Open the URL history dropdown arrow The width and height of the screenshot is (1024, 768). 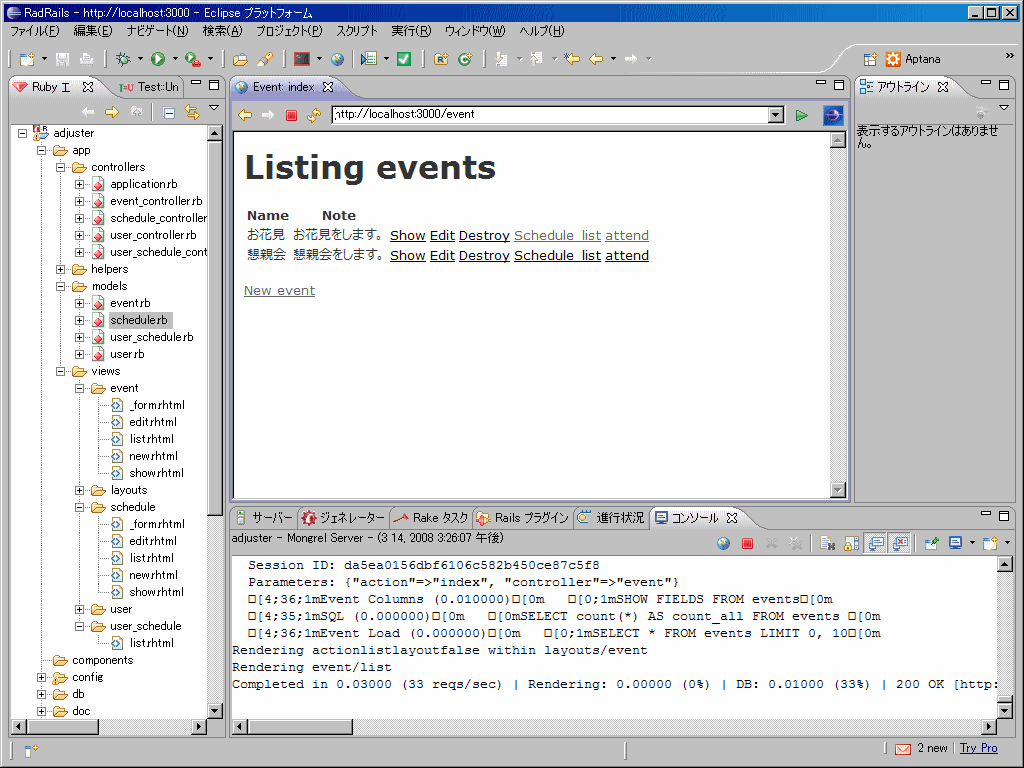click(x=776, y=115)
